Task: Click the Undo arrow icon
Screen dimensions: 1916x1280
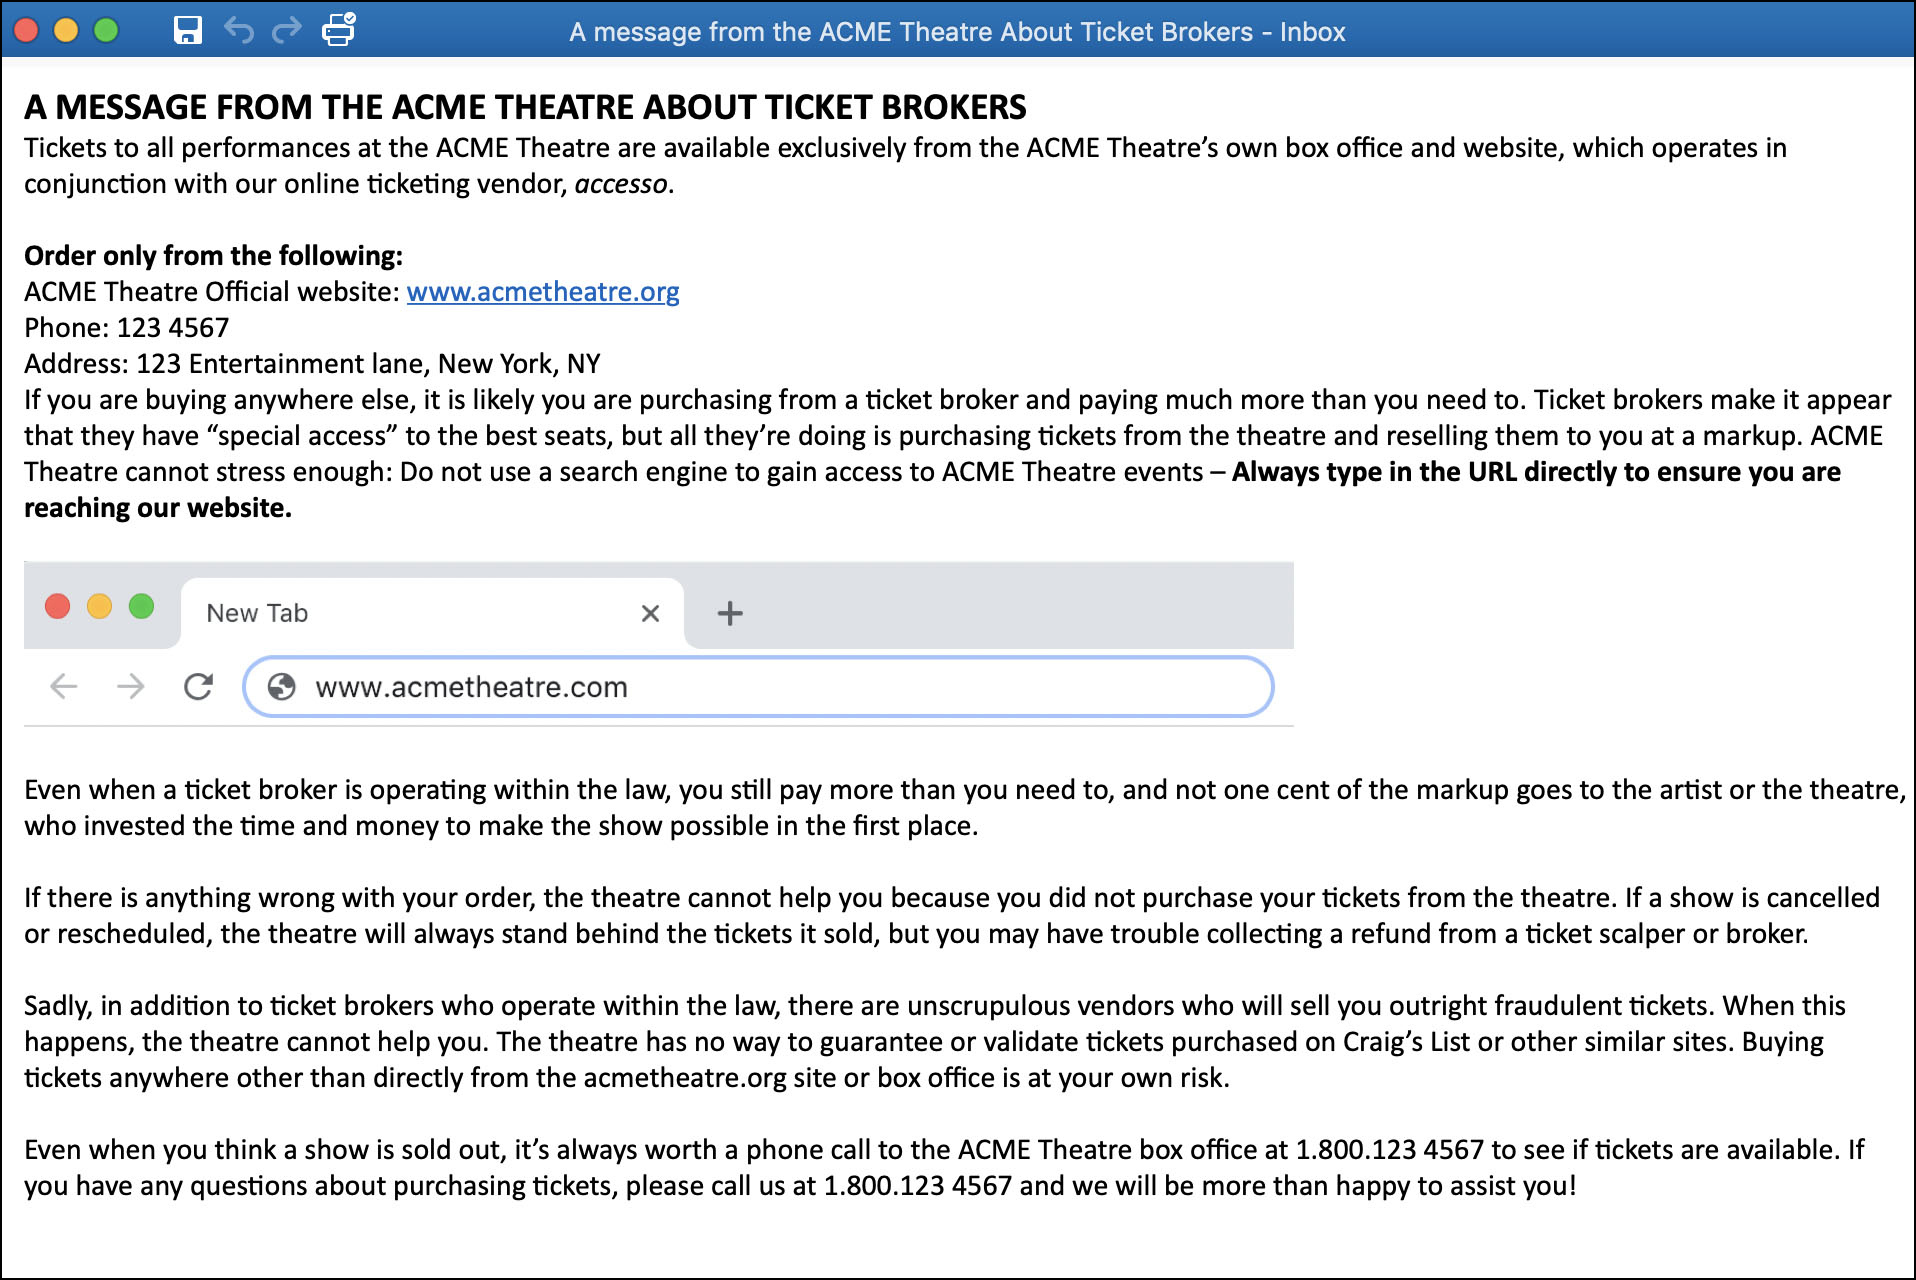Action: tap(238, 30)
